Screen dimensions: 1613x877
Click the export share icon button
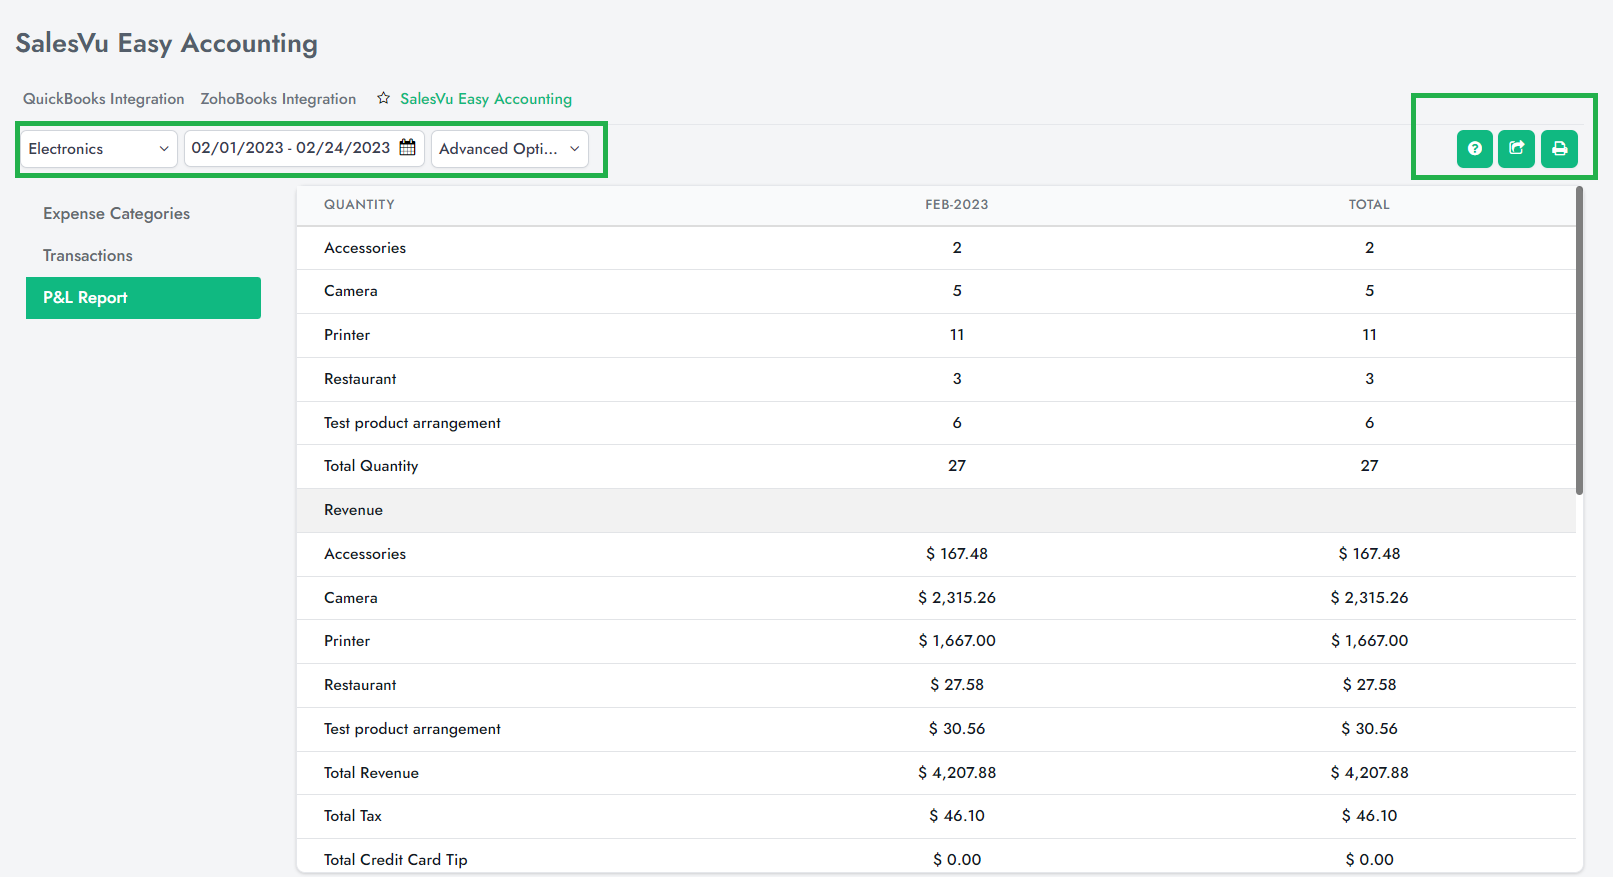pos(1516,149)
